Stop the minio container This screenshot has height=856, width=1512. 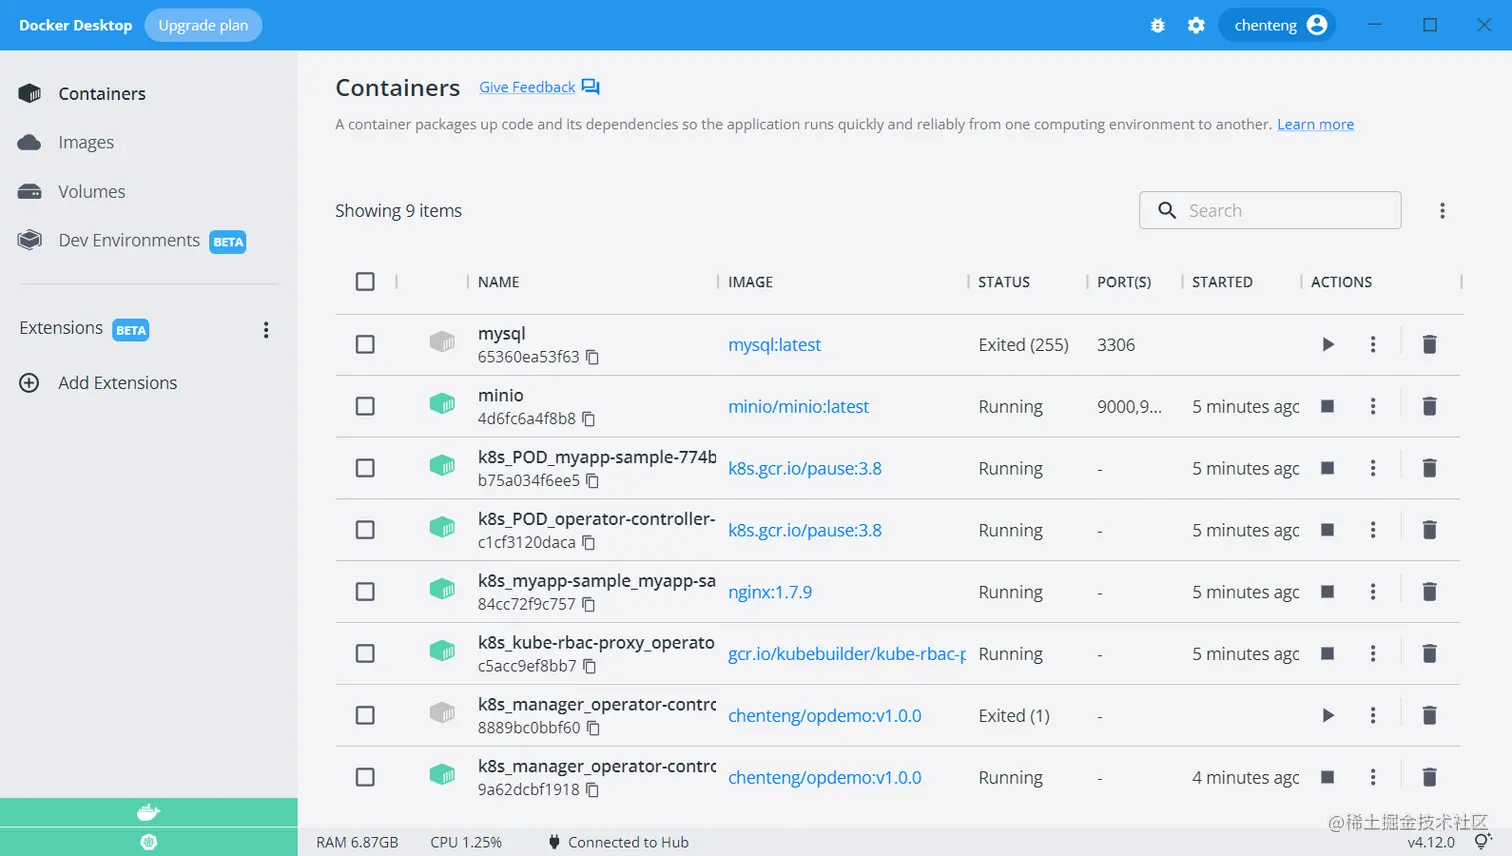tap(1328, 406)
